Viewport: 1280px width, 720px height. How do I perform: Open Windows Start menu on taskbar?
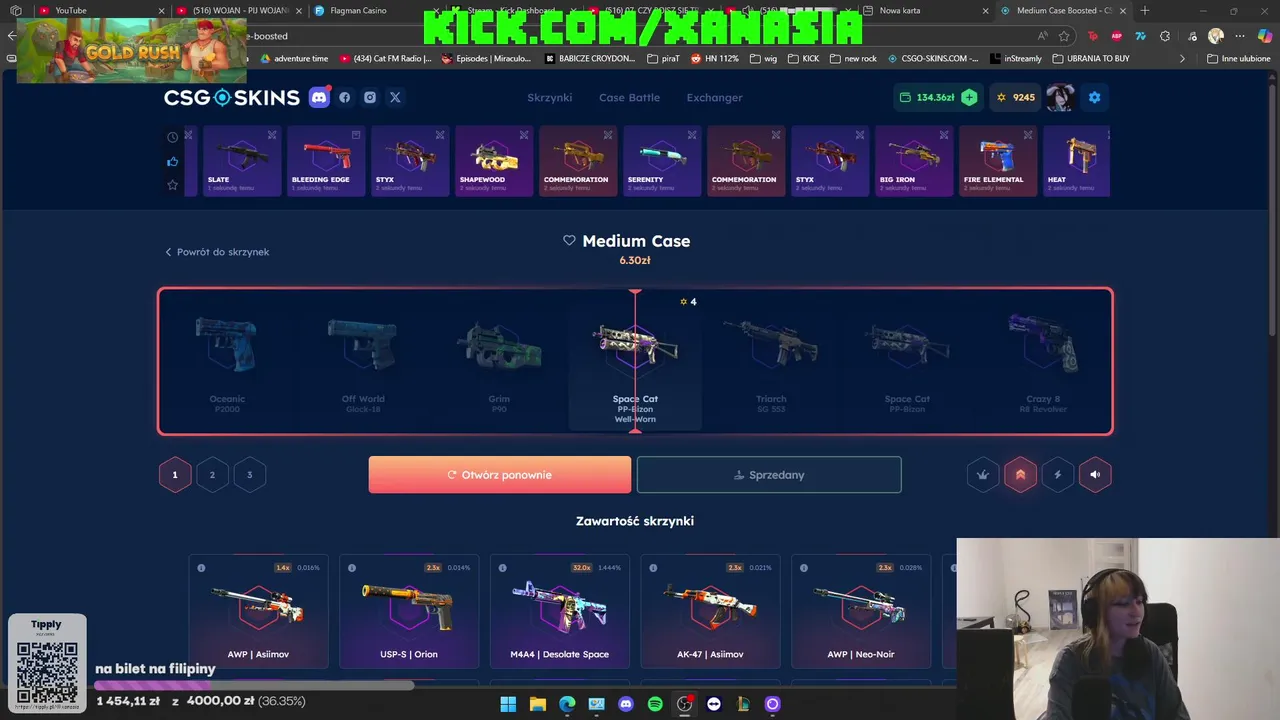(x=508, y=704)
